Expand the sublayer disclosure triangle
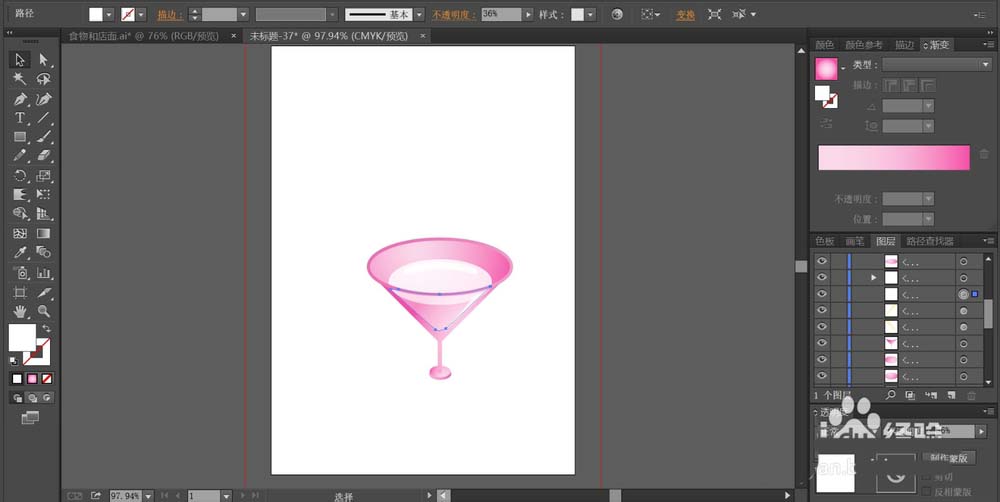 click(x=874, y=277)
